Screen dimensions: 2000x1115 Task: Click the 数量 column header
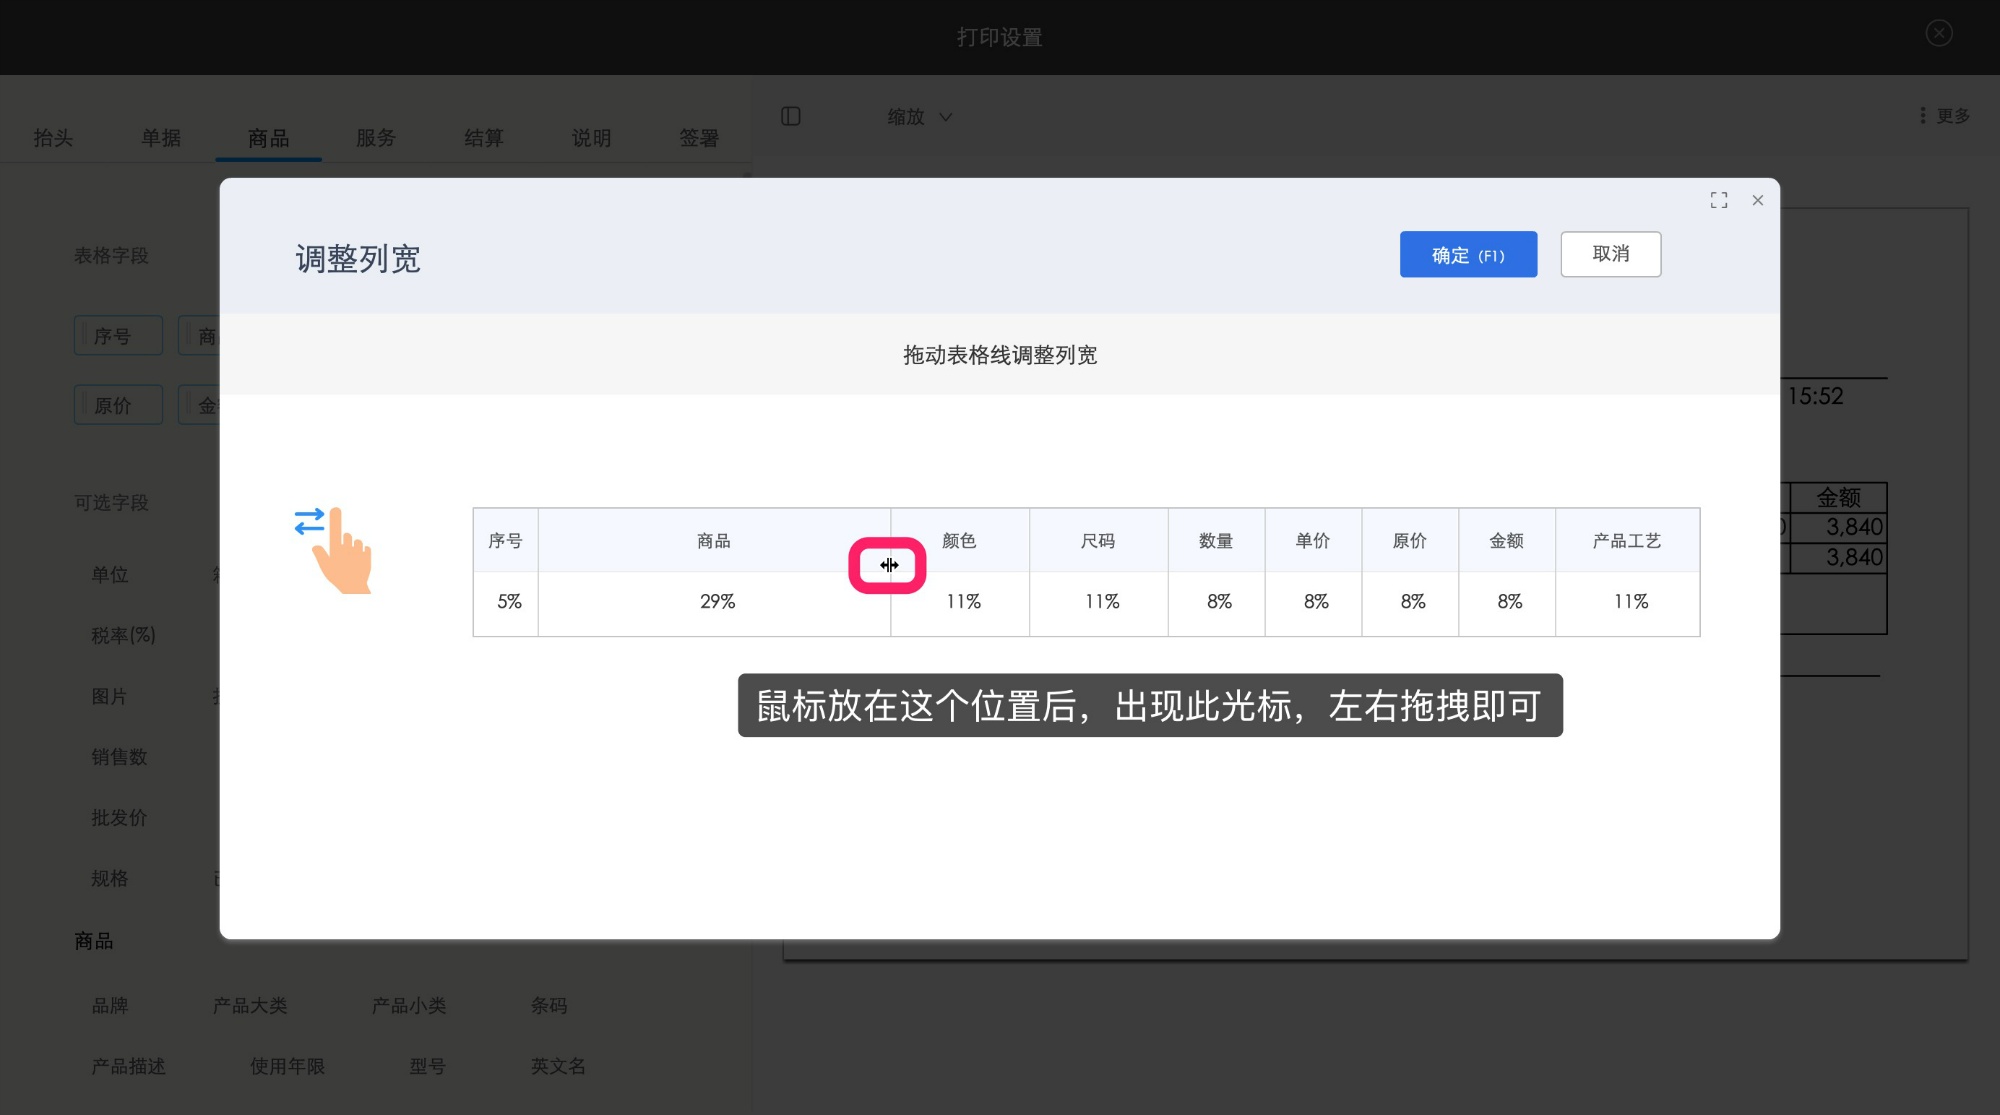click(1216, 541)
